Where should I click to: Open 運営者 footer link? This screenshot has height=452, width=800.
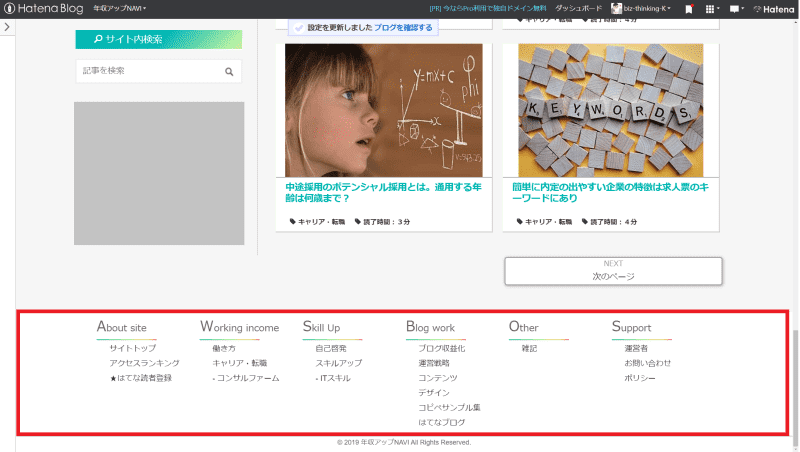(x=636, y=348)
